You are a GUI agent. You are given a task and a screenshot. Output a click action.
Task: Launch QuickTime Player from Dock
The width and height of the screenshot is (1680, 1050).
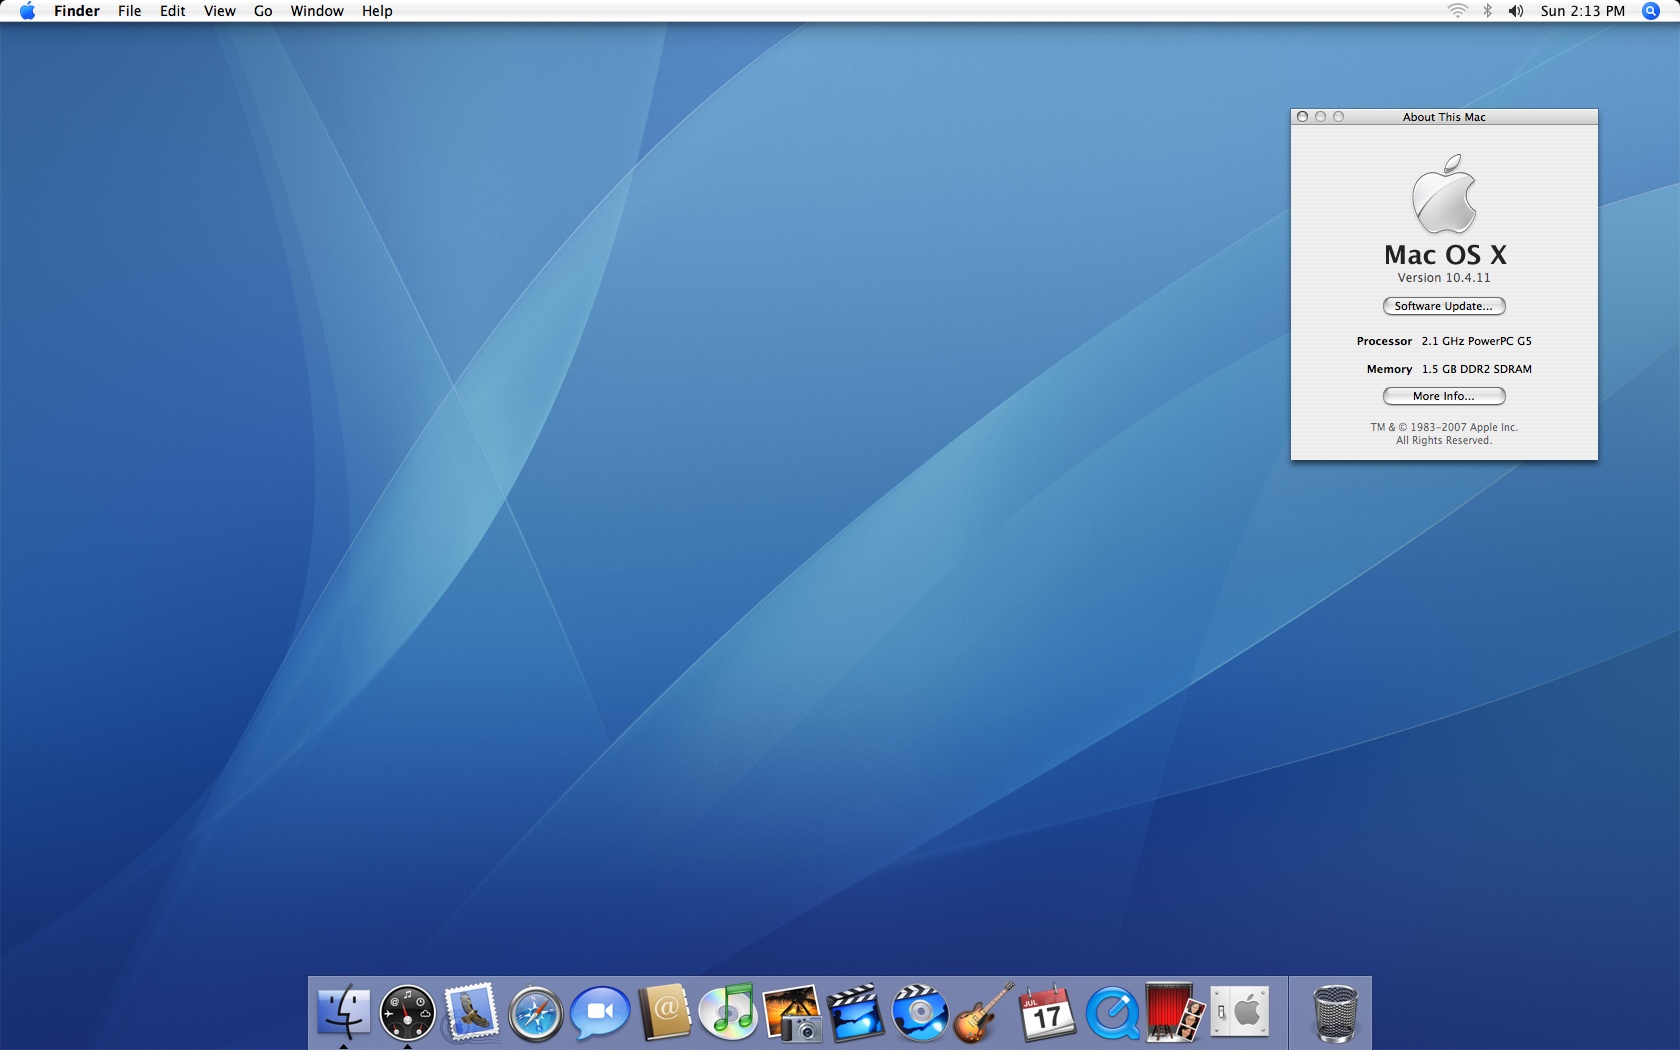click(1112, 1012)
